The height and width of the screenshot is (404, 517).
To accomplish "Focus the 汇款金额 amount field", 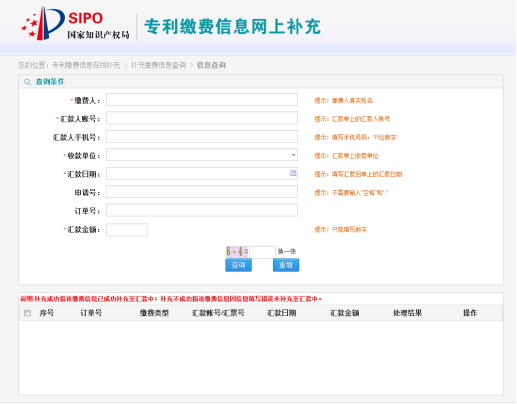I will coord(127,230).
